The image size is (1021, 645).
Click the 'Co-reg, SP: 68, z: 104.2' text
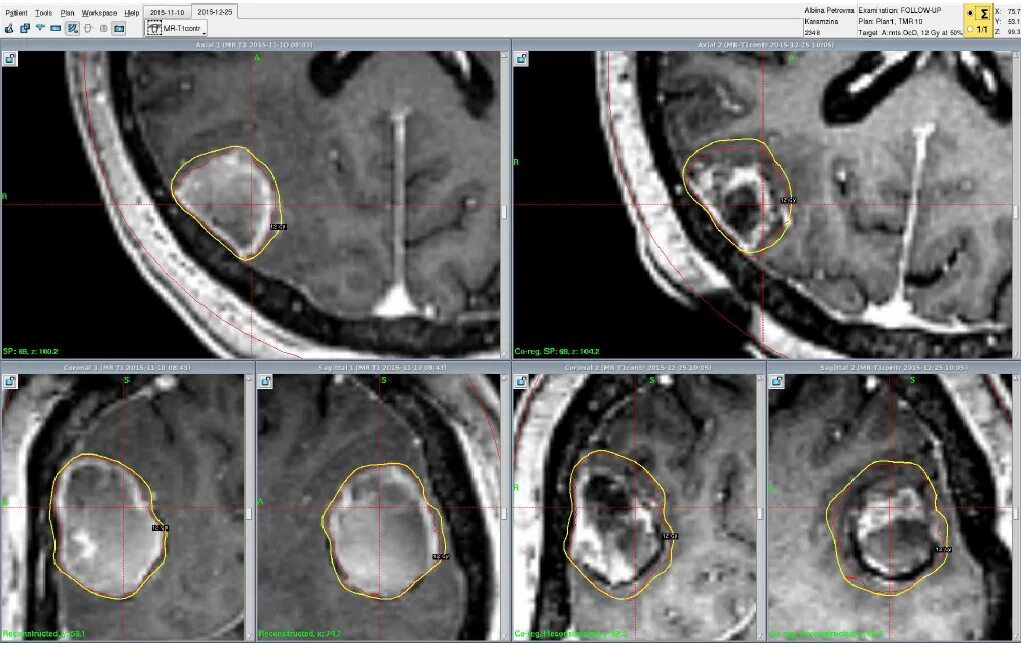point(557,351)
